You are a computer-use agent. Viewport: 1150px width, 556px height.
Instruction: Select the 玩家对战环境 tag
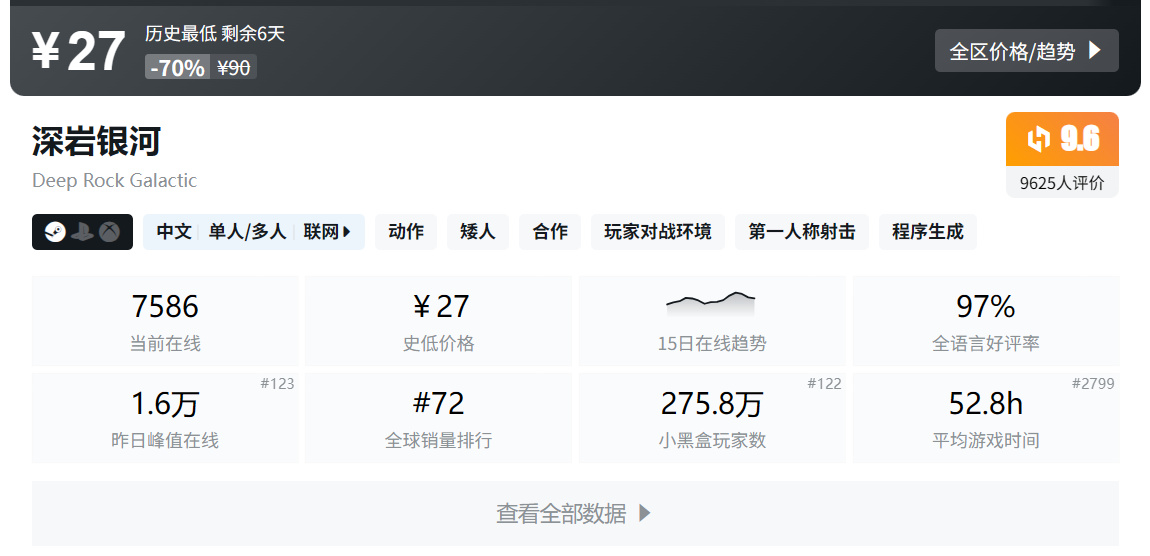tap(658, 232)
